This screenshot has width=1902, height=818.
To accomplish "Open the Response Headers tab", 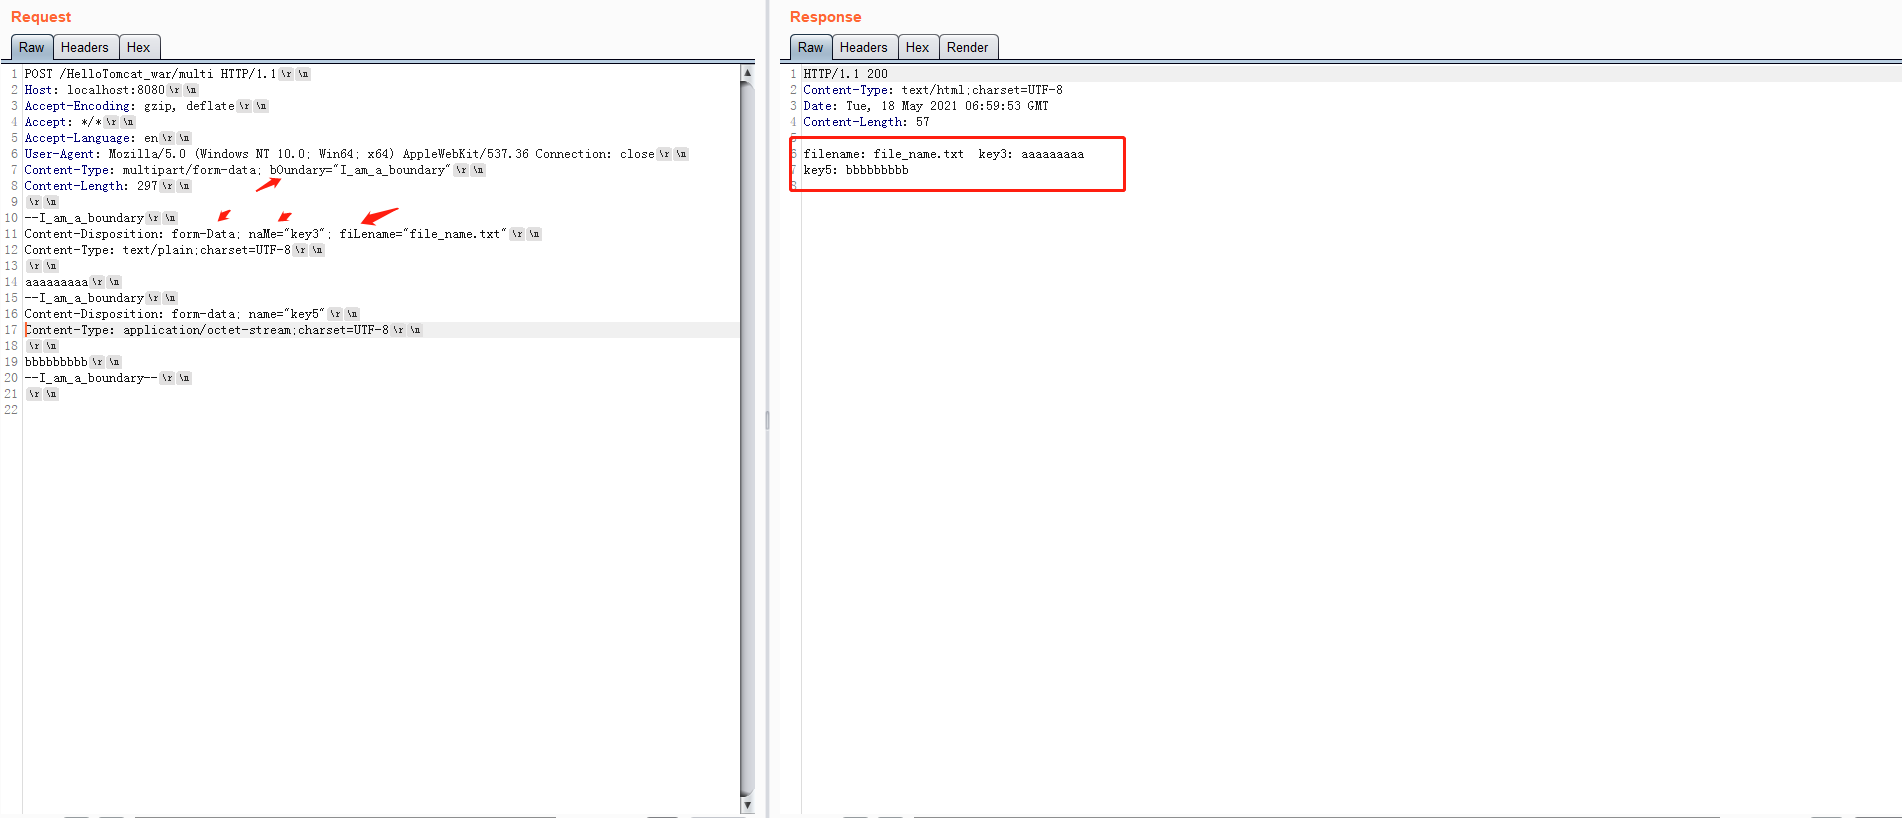I will pos(864,47).
